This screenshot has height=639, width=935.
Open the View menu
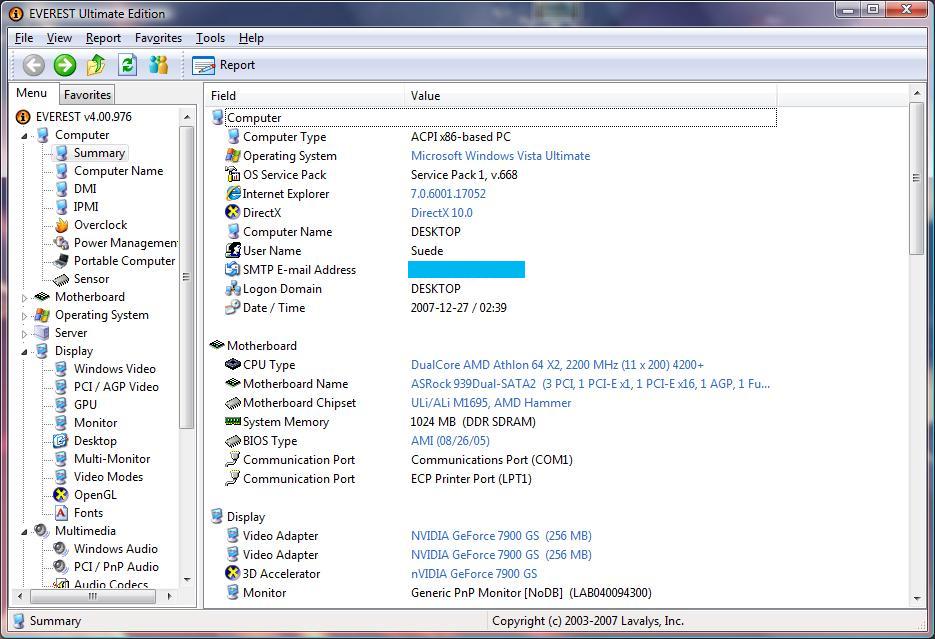[59, 38]
